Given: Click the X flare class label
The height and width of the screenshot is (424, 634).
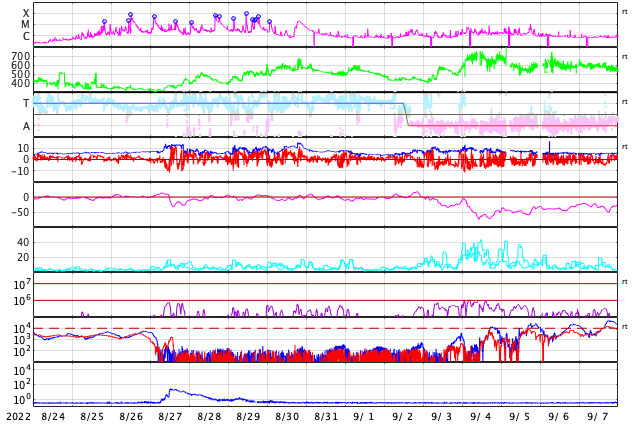Looking at the screenshot, I should coord(26,13).
